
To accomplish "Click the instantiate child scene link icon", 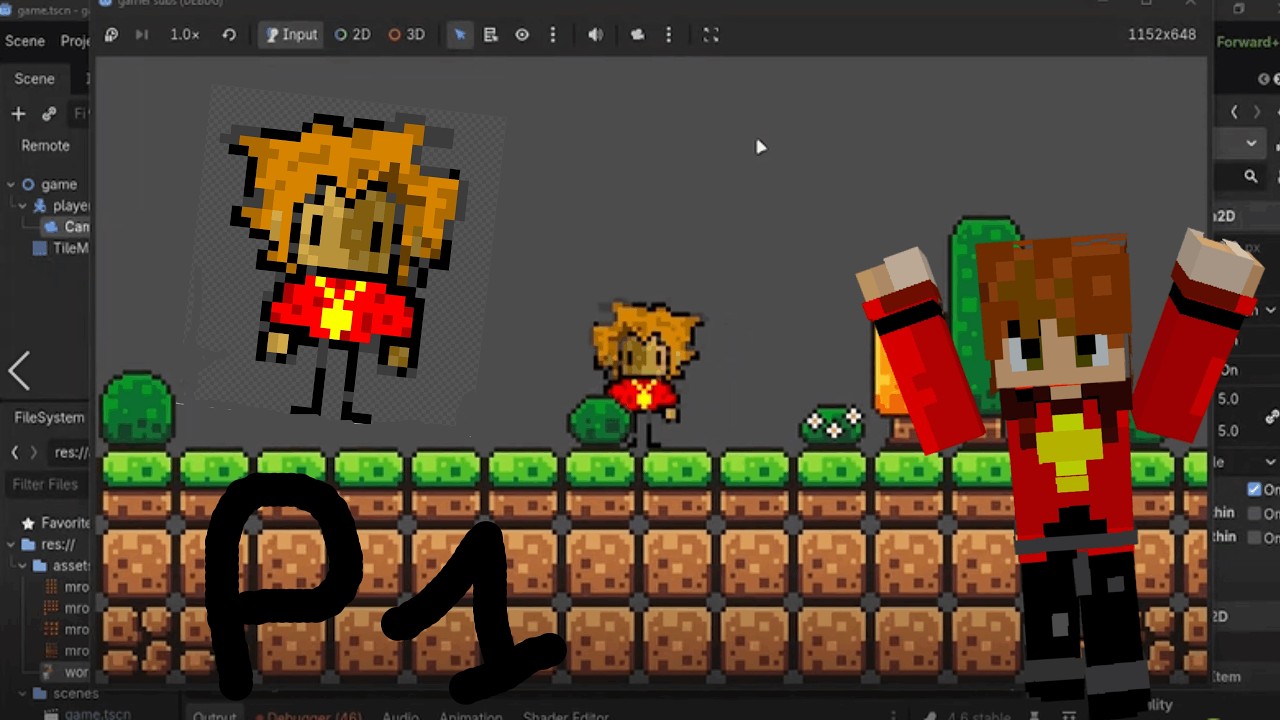I will [x=49, y=114].
